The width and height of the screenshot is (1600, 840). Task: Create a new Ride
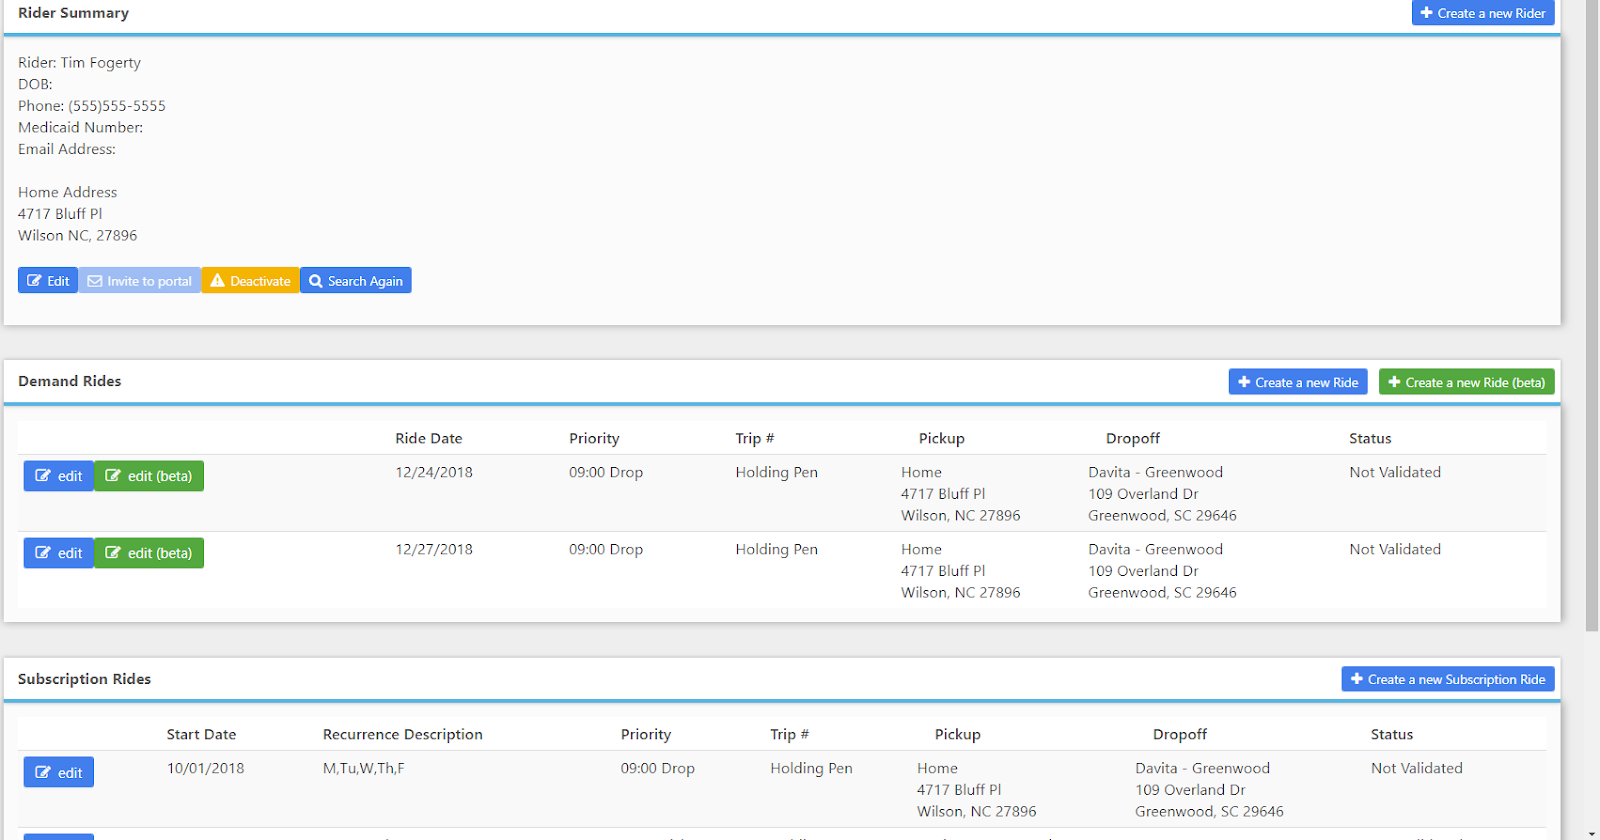(x=1298, y=382)
